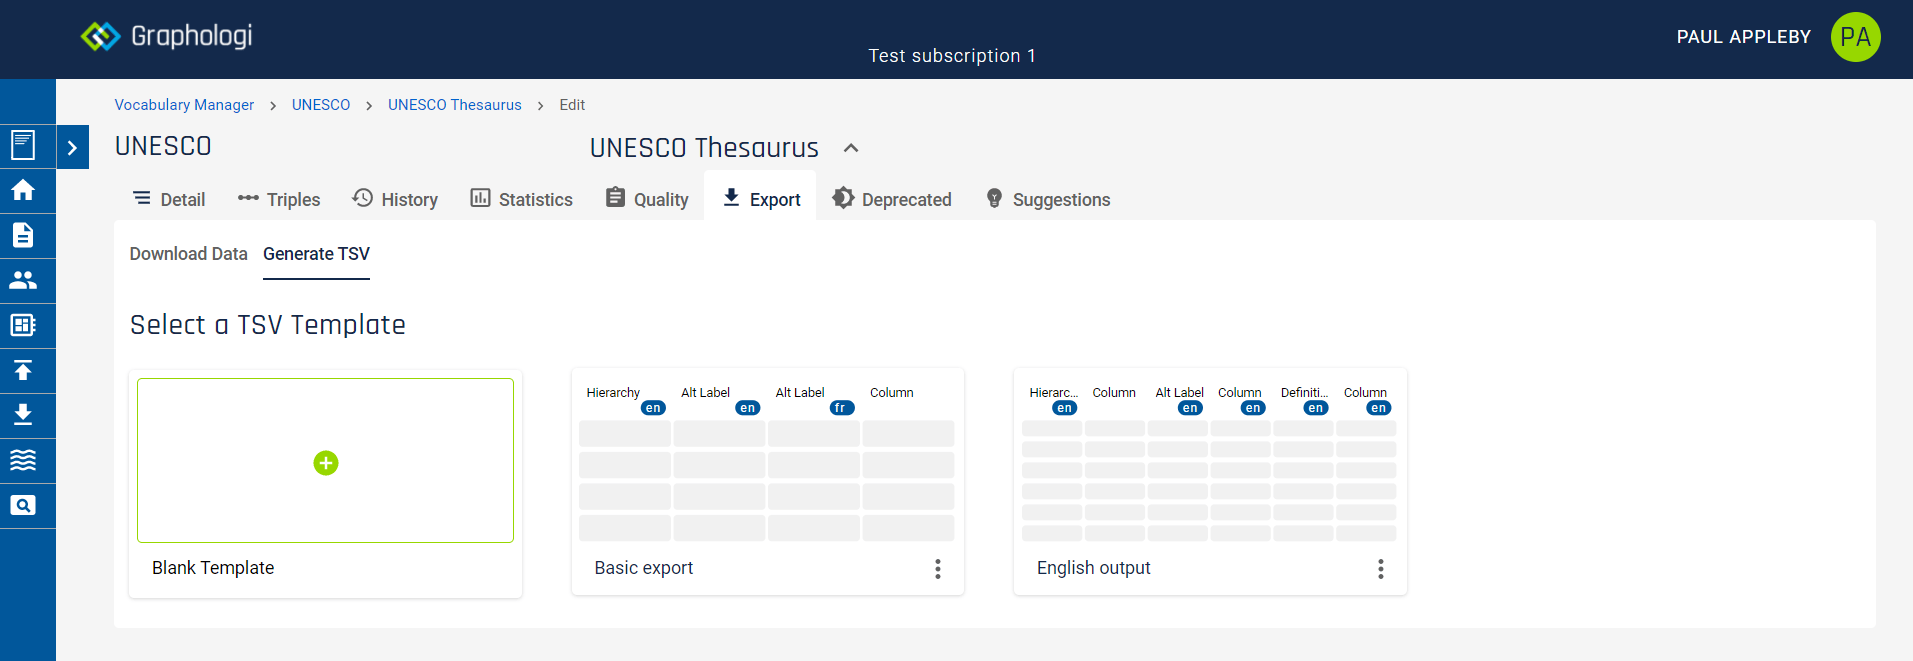The image size is (1913, 661).
Task: Click the green plus to add template
Action: coord(326,463)
